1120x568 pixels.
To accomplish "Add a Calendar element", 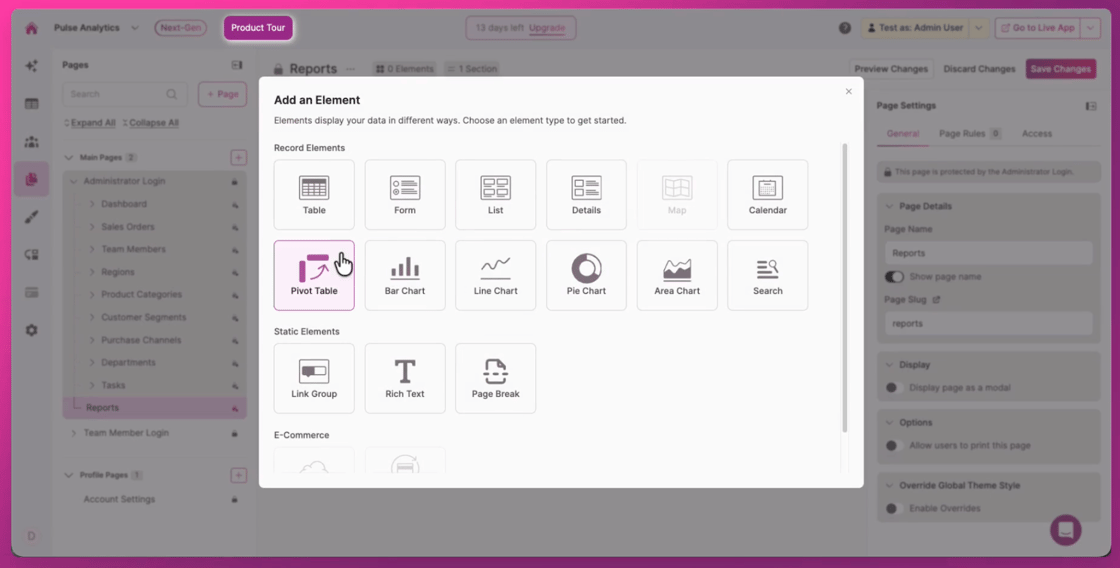I will (x=768, y=194).
